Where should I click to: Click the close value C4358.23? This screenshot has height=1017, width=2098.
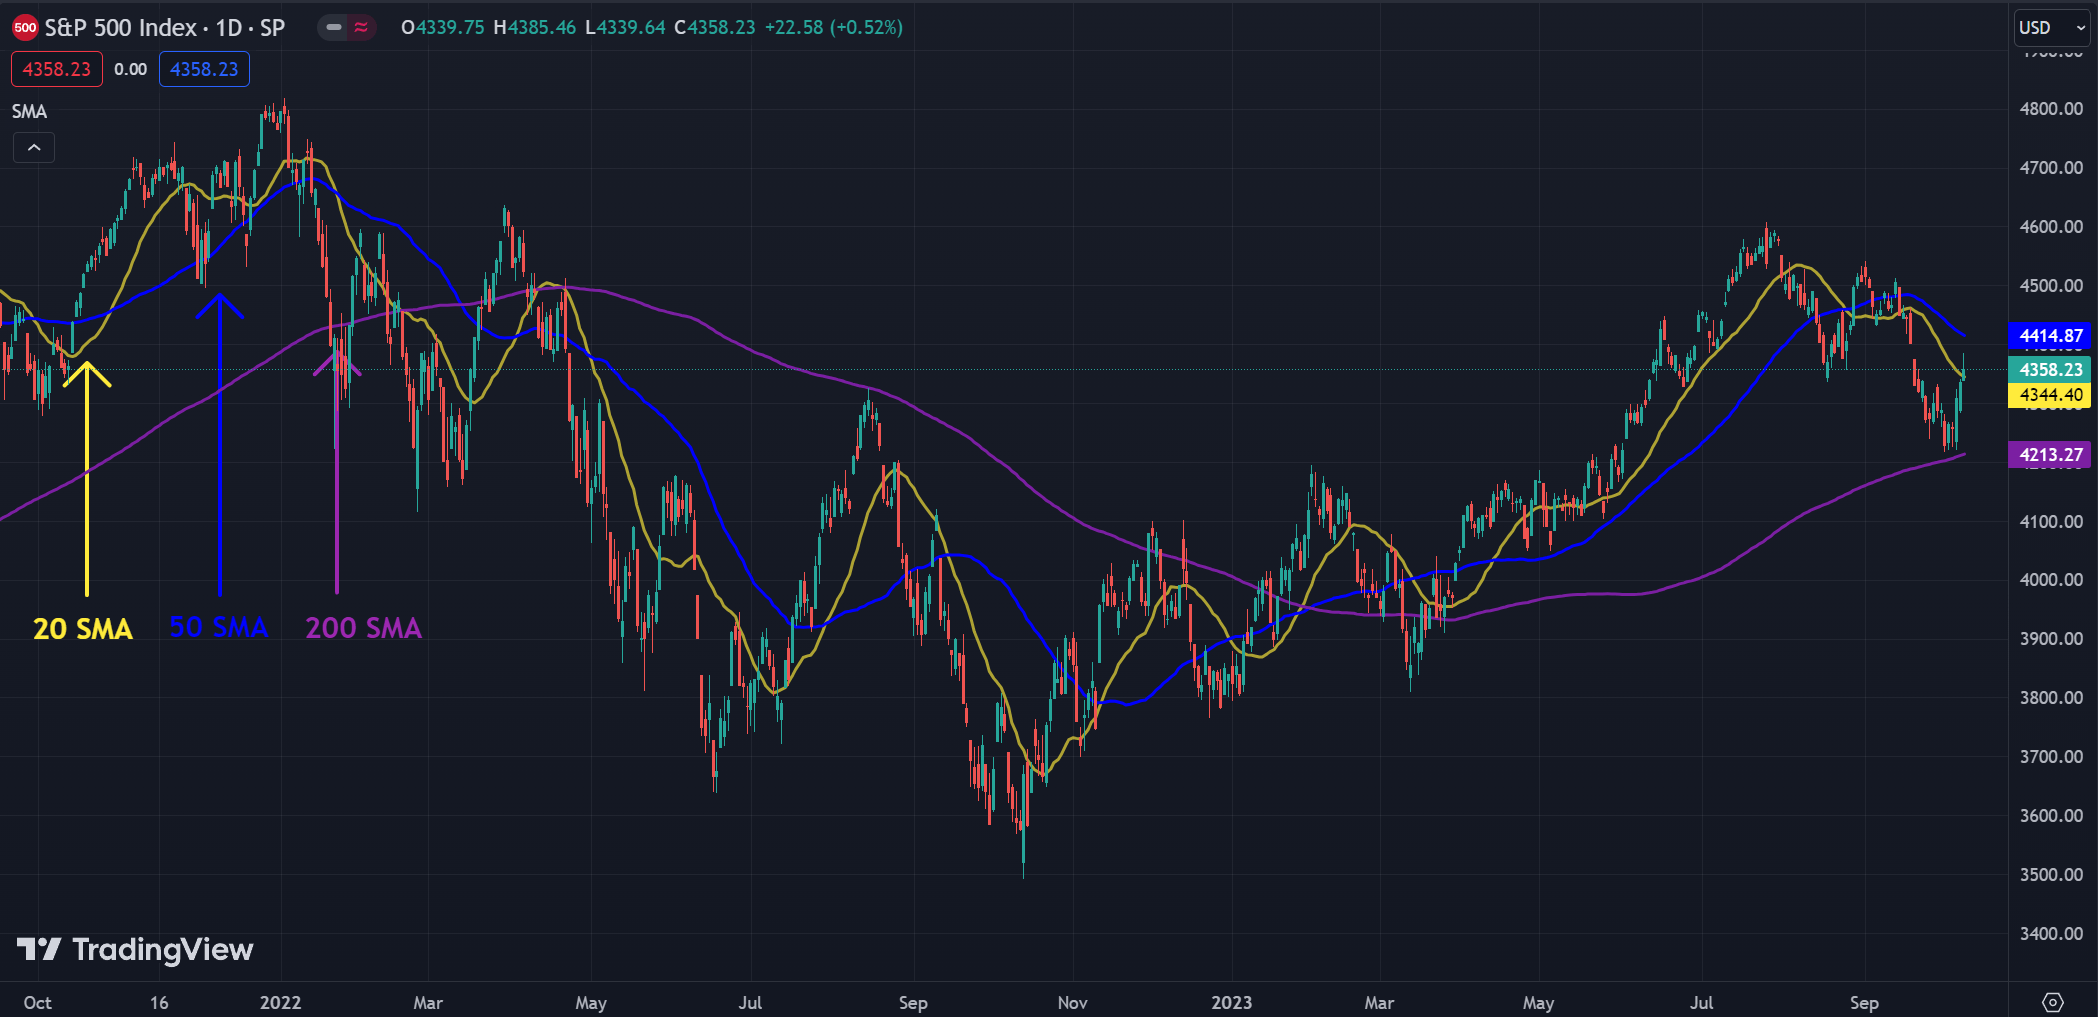coord(714,28)
